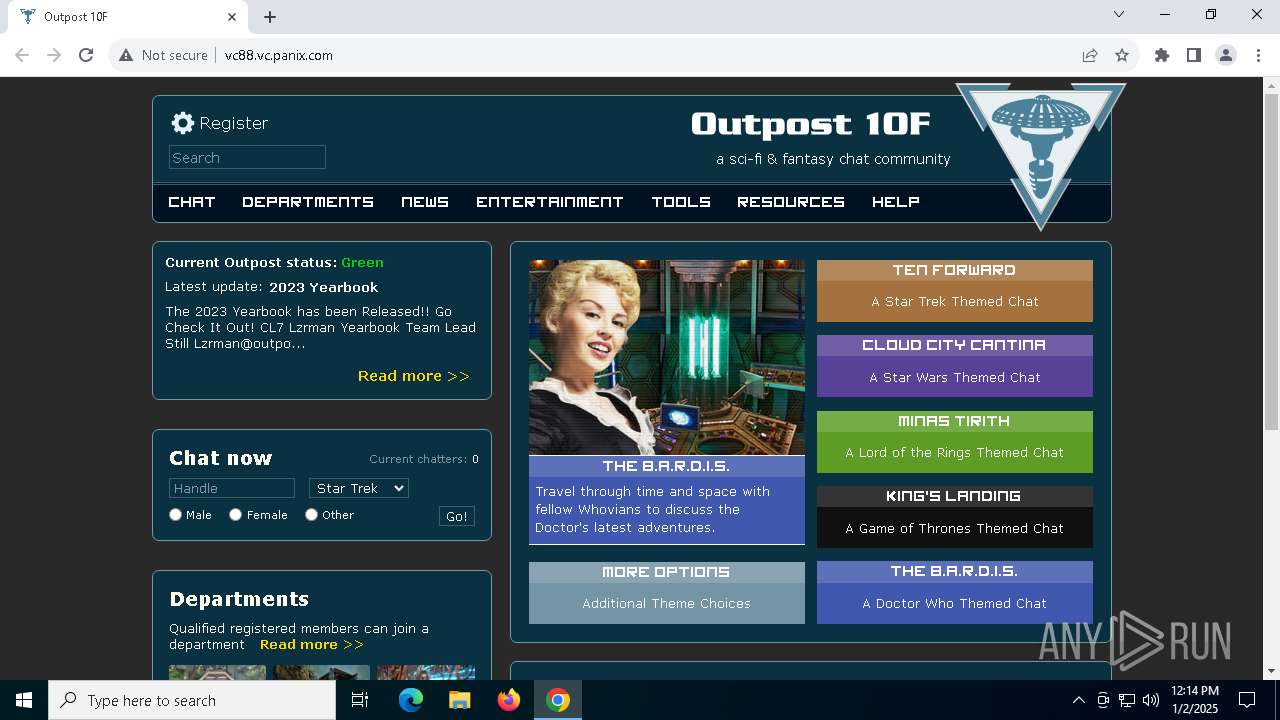
Task: Open the CHAT menu
Action: tap(192, 202)
